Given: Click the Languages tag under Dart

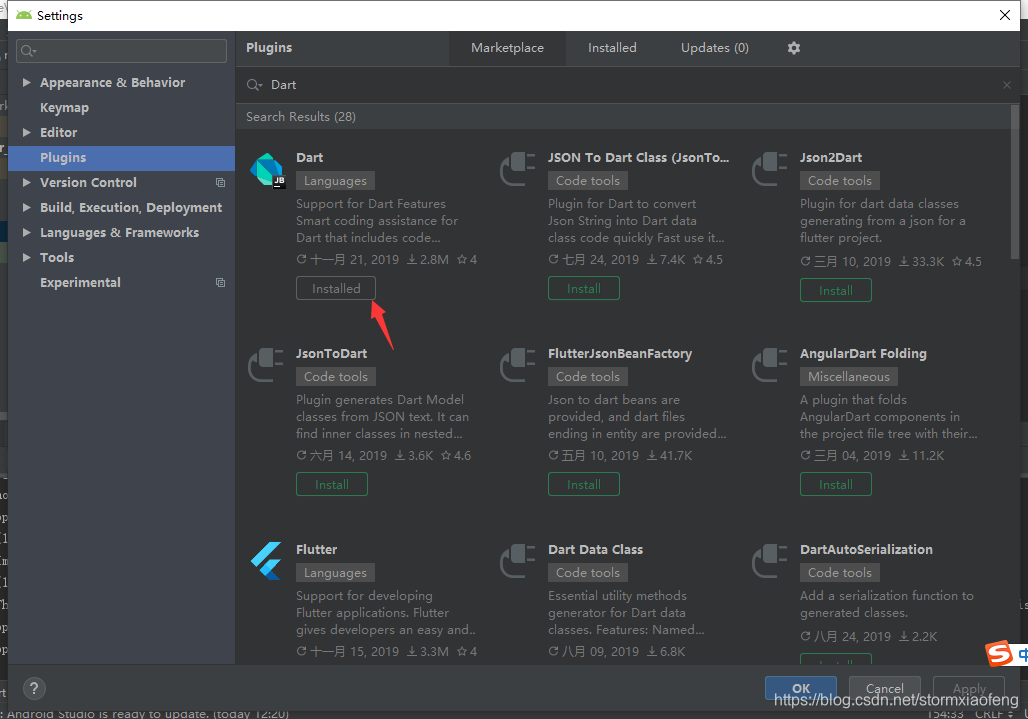Looking at the screenshot, I should (335, 181).
